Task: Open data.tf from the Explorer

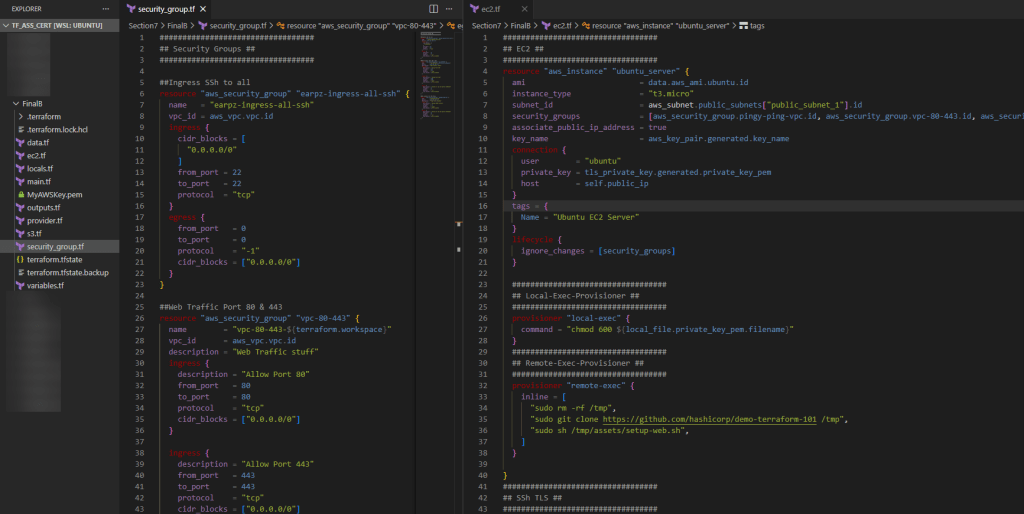Action: 36,143
